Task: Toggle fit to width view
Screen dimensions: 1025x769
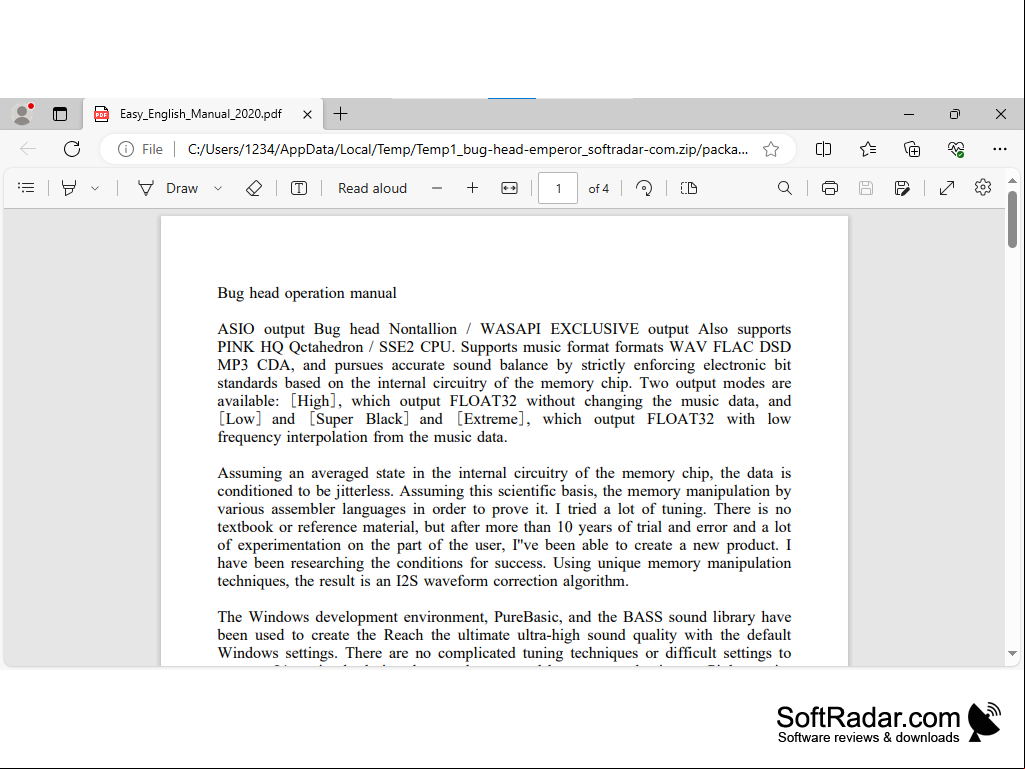Action: [x=509, y=188]
